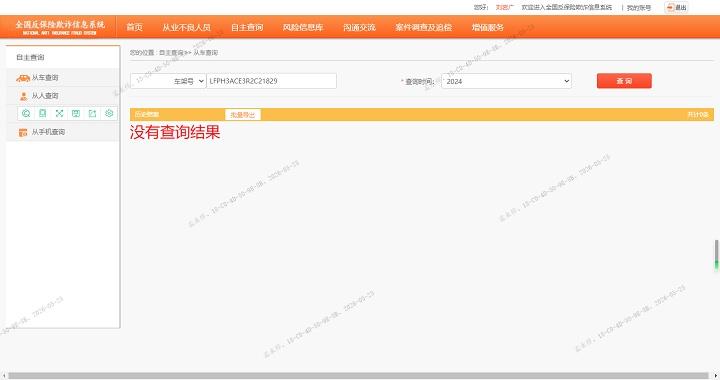Click the 批量导出 button
This screenshot has height=380, width=720.
coord(242,115)
